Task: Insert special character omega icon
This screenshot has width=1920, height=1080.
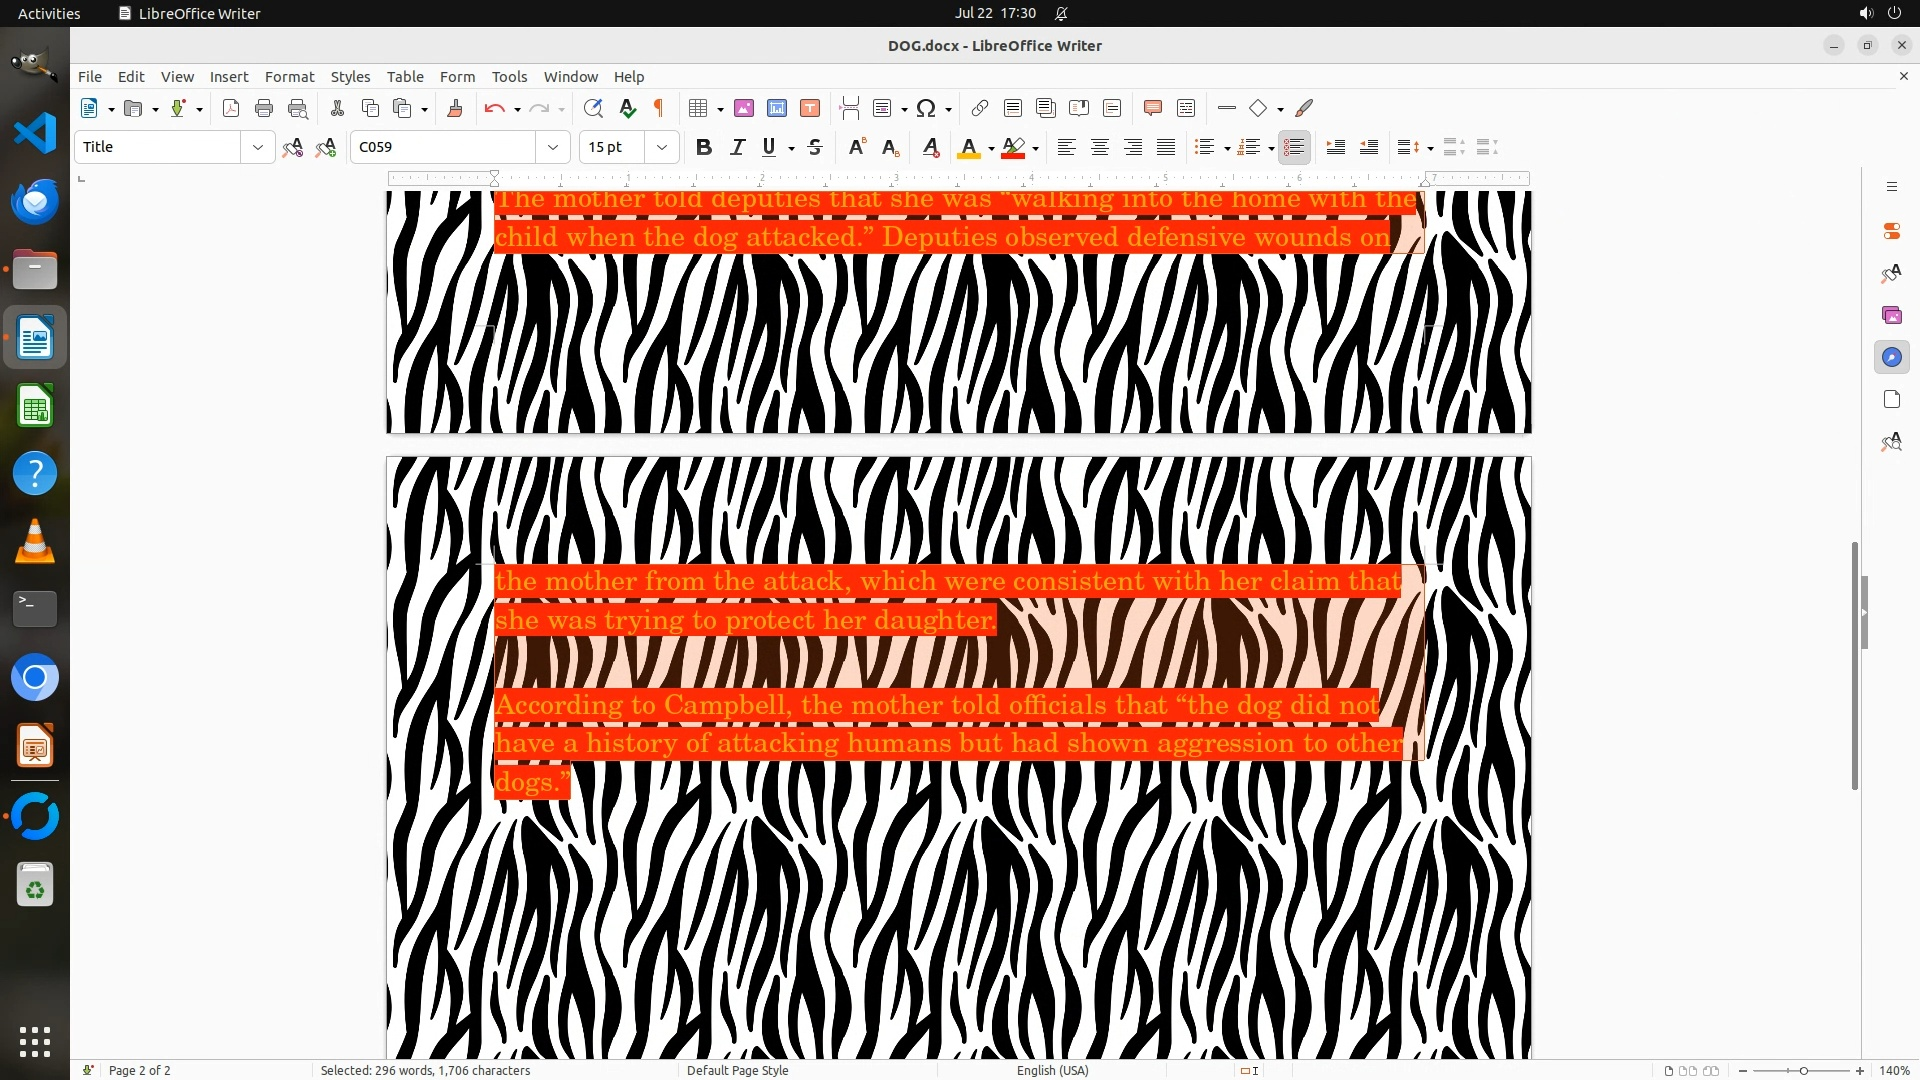Action: pyautogui.click(x=926, y=108)
